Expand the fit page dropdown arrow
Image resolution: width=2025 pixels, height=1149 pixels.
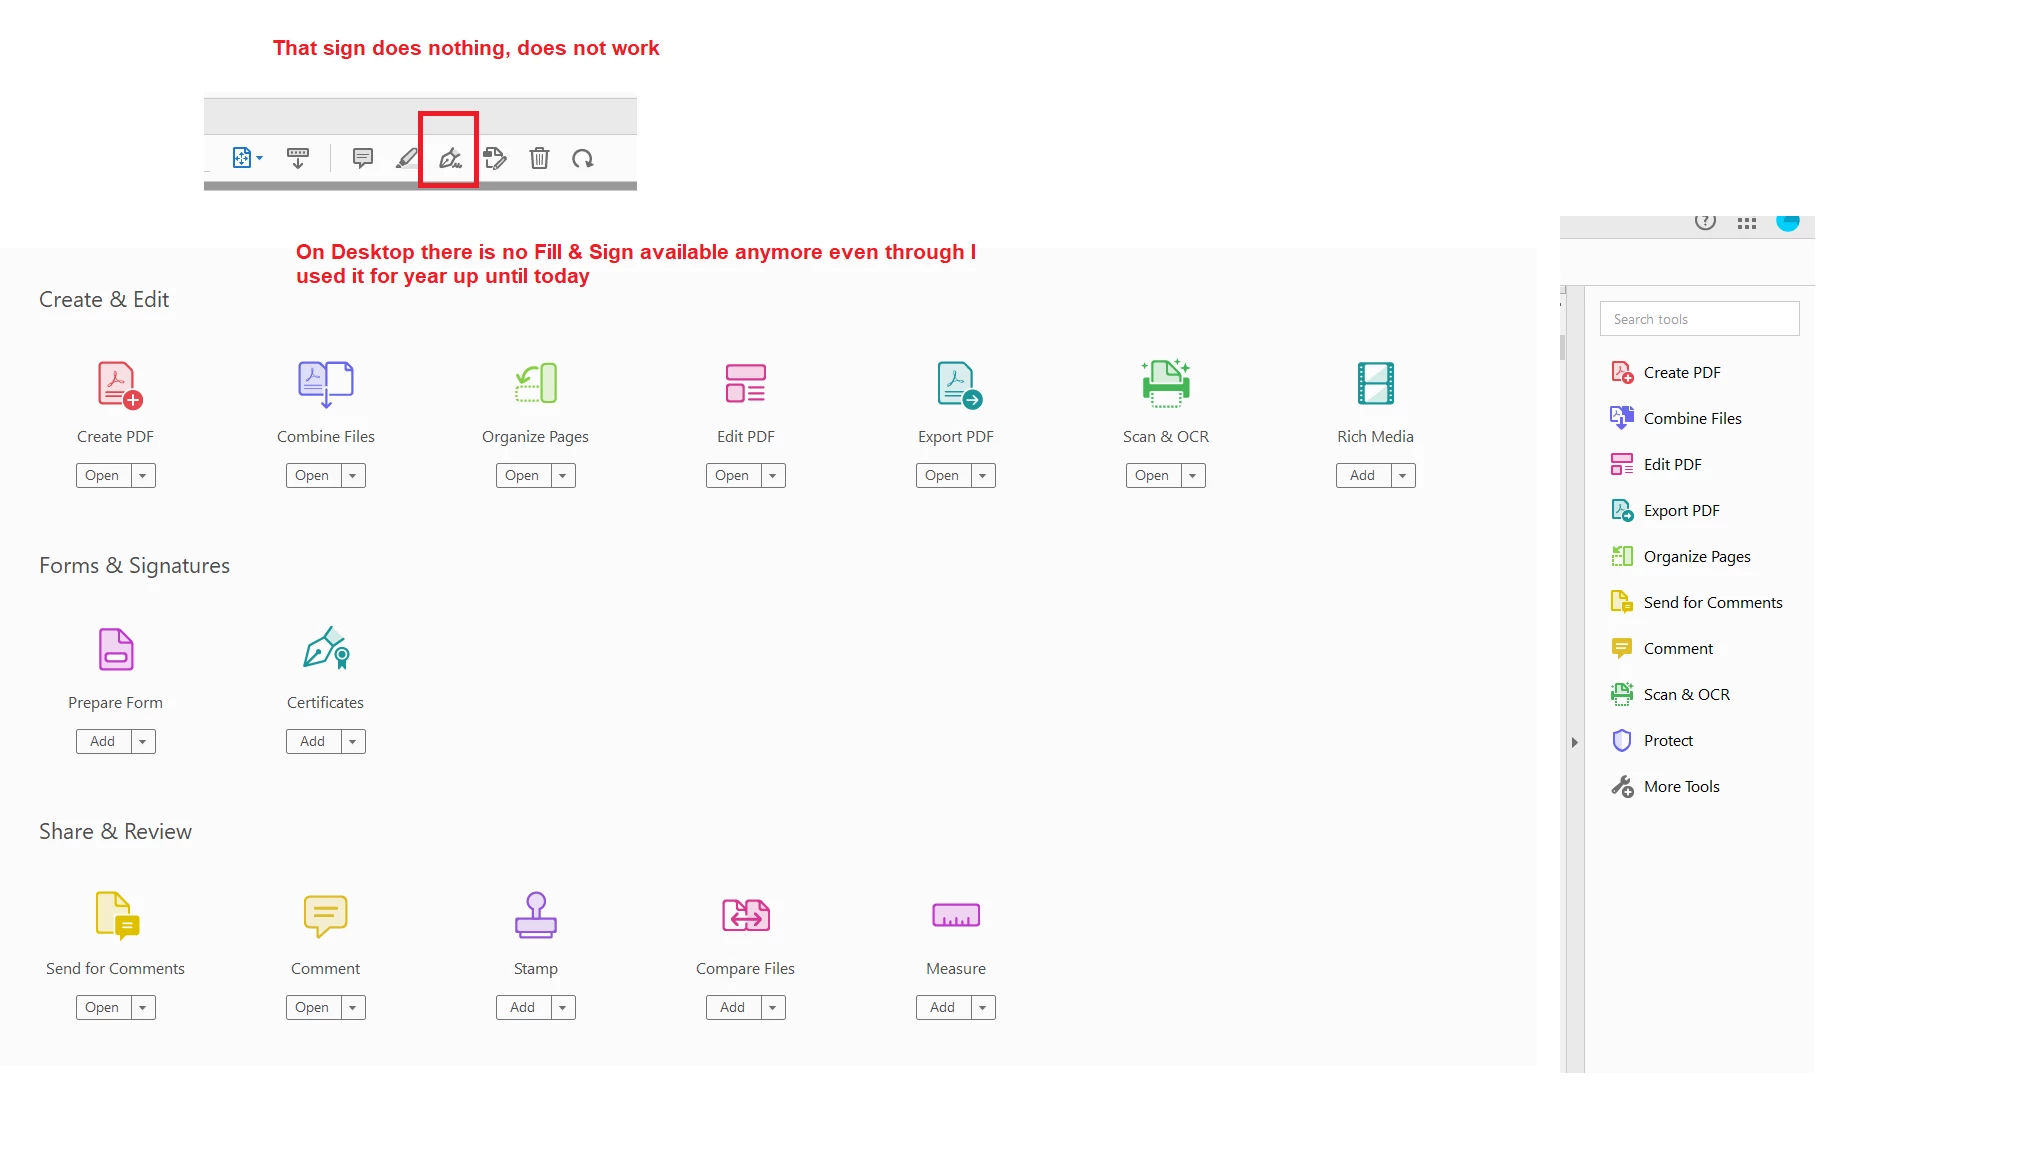coord(260,158)
